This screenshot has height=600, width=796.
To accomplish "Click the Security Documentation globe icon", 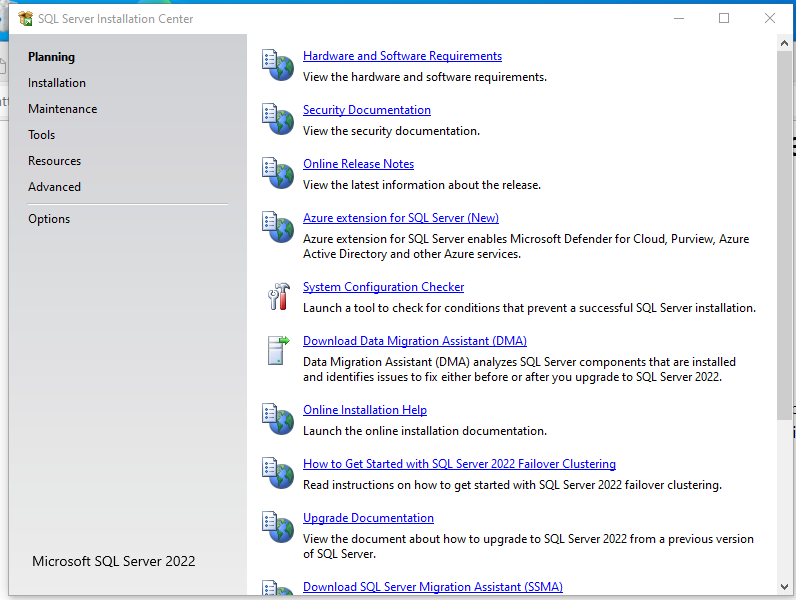I will tap(278, 119).
